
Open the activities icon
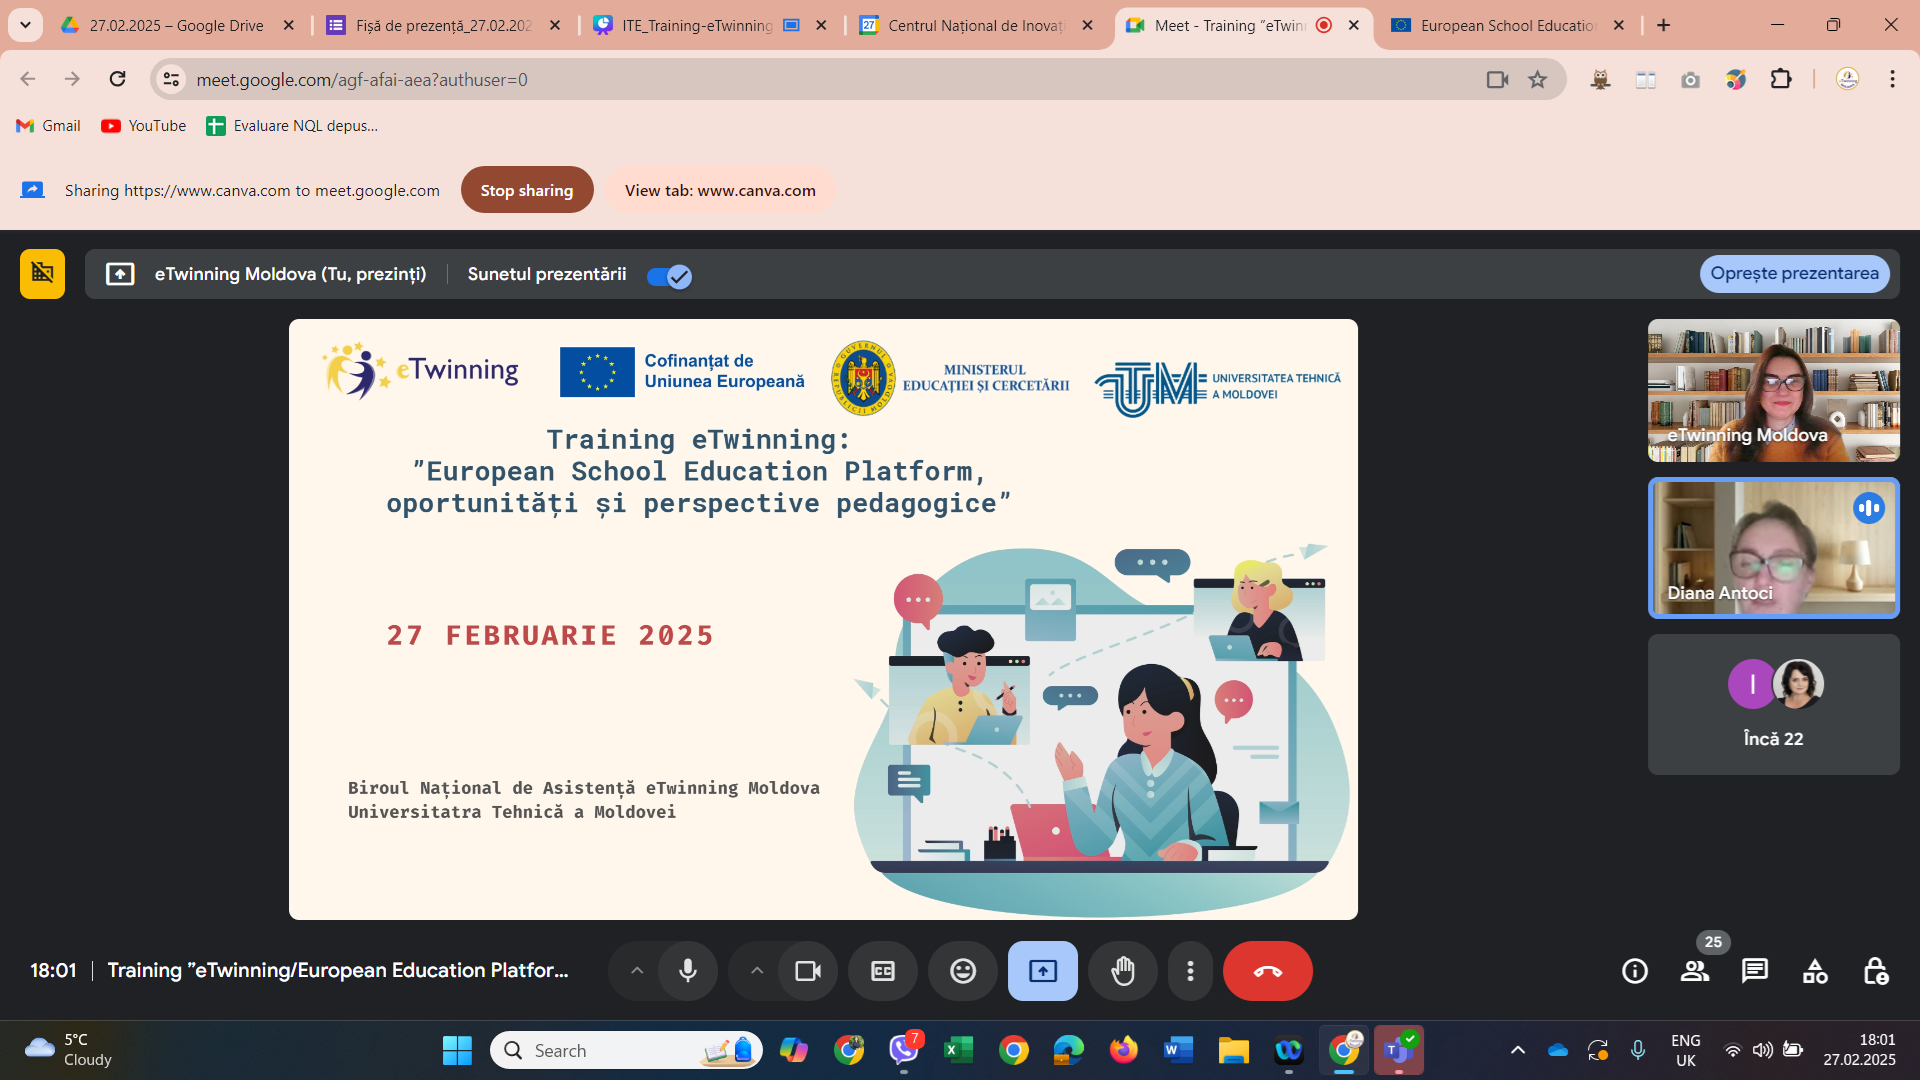[x=1814, y=971]
